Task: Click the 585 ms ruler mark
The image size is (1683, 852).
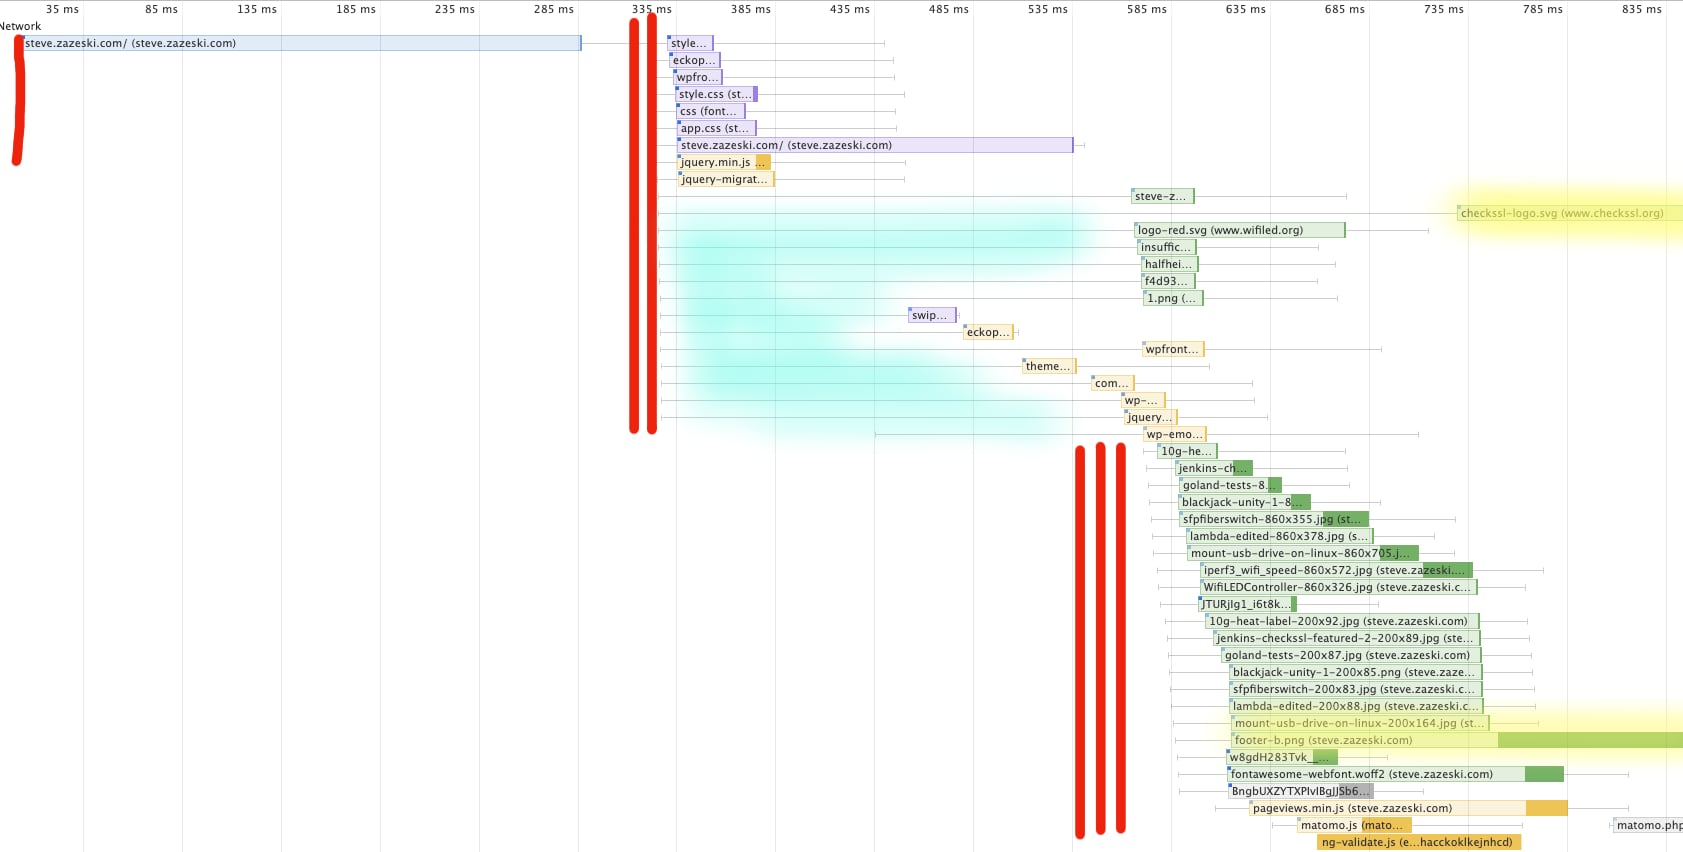Action: (1146, 9)
